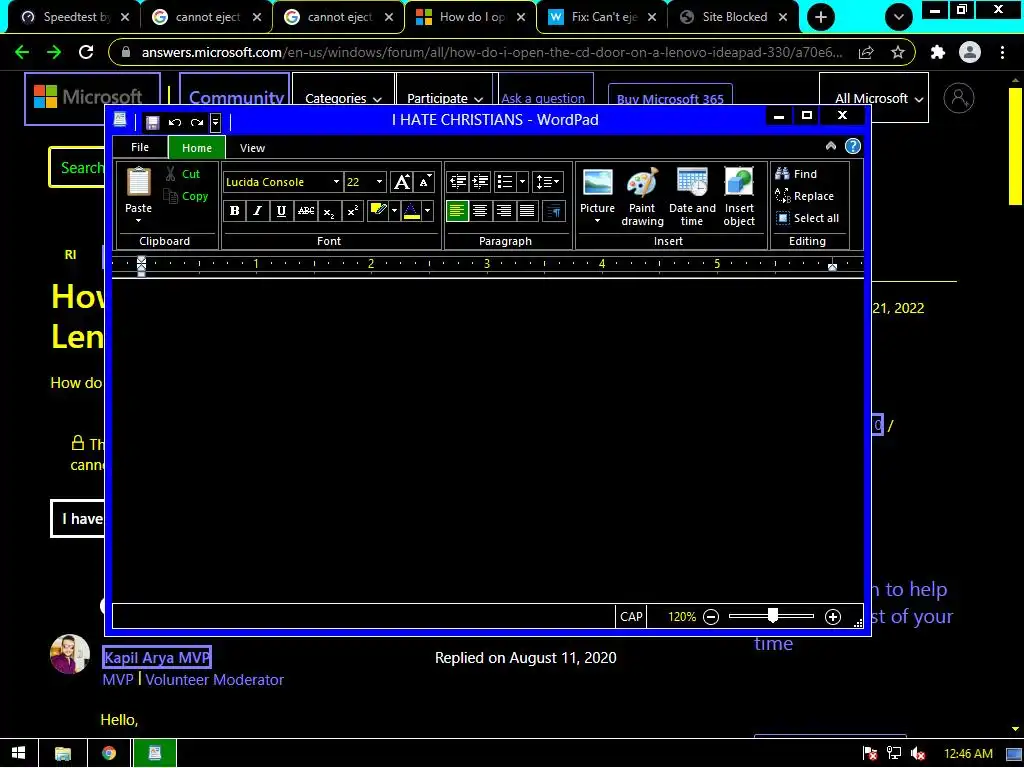Copy the selected text

point(186,196)
